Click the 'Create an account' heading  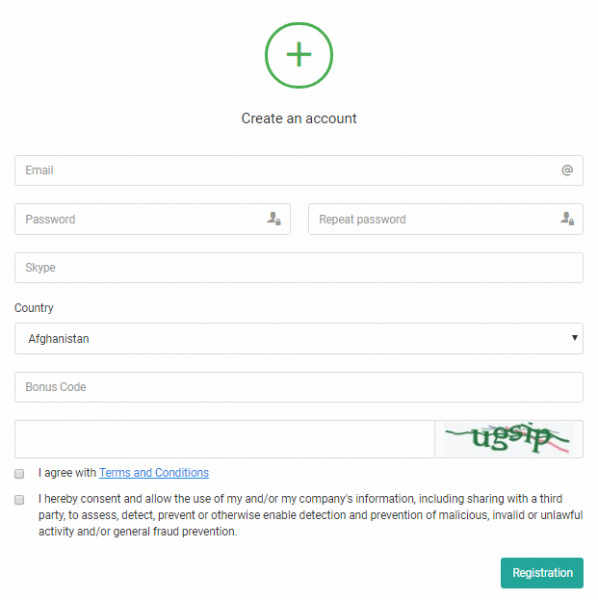pyautogui.click(x=299, y=118)
